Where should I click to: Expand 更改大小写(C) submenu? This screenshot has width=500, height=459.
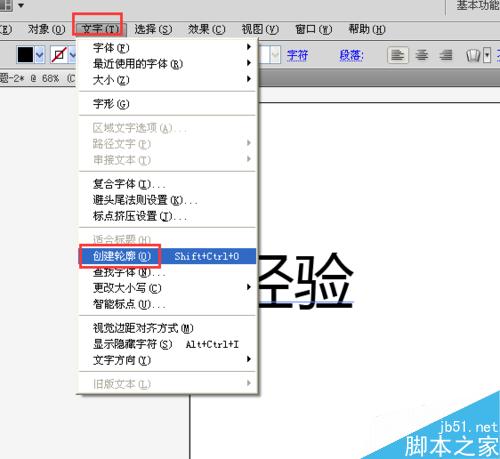pyautogui.click(x=167, y=287)
